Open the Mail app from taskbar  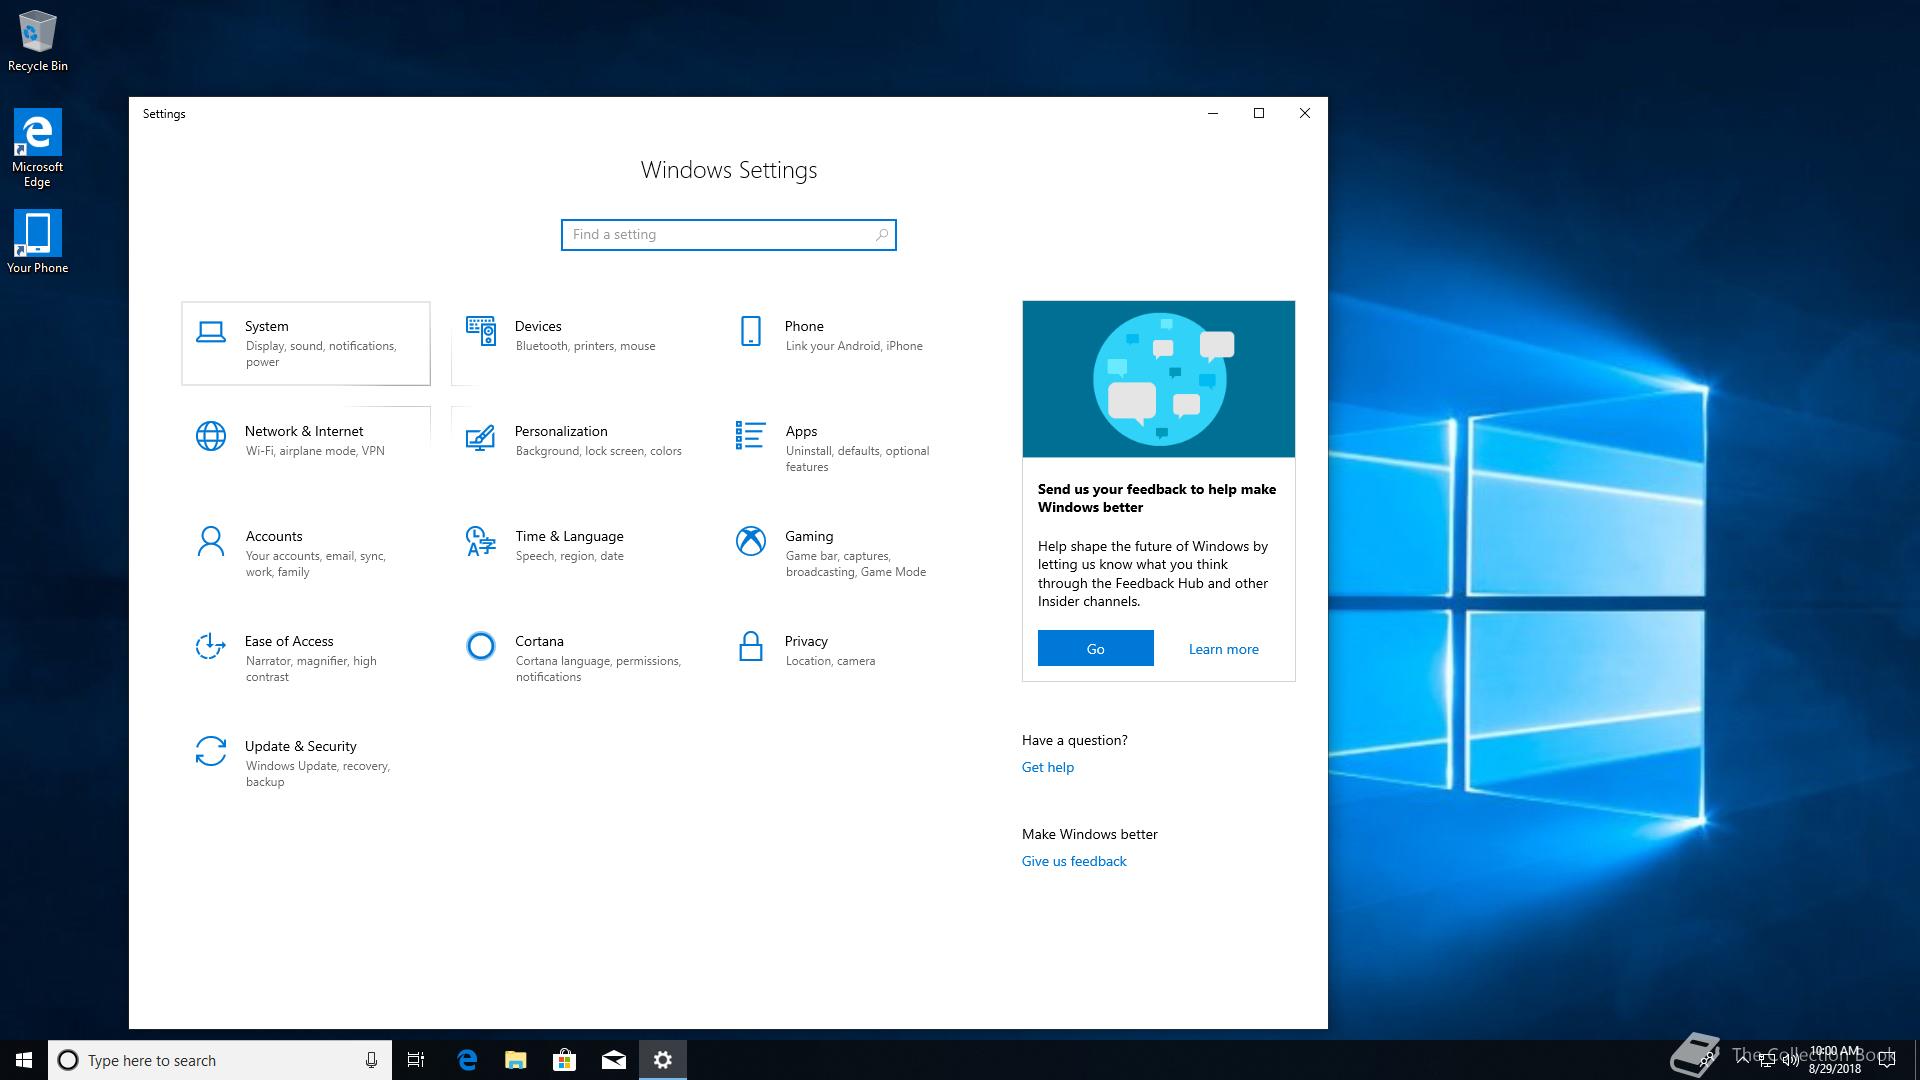point(614,1060)
